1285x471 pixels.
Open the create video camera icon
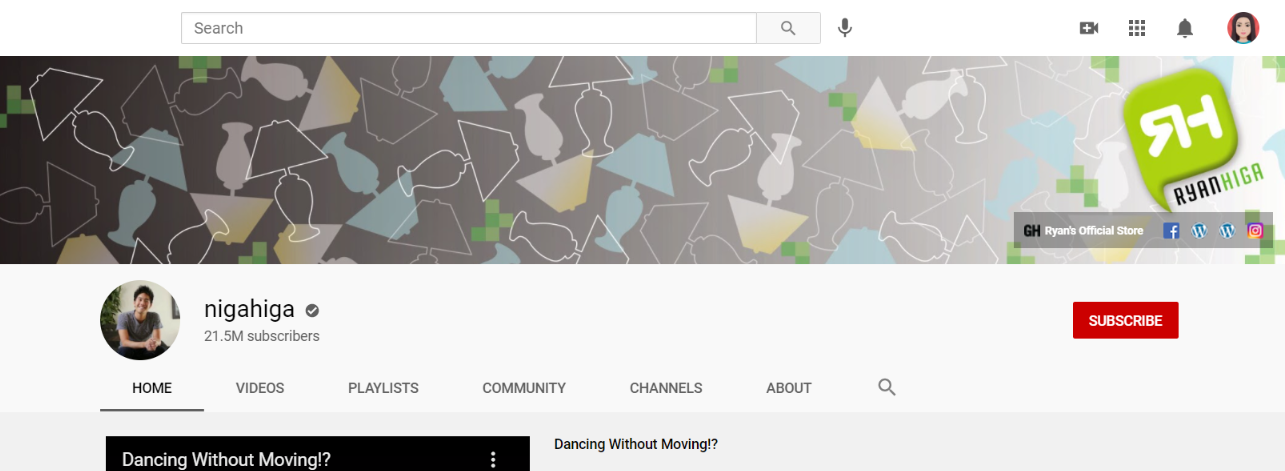1089,28
